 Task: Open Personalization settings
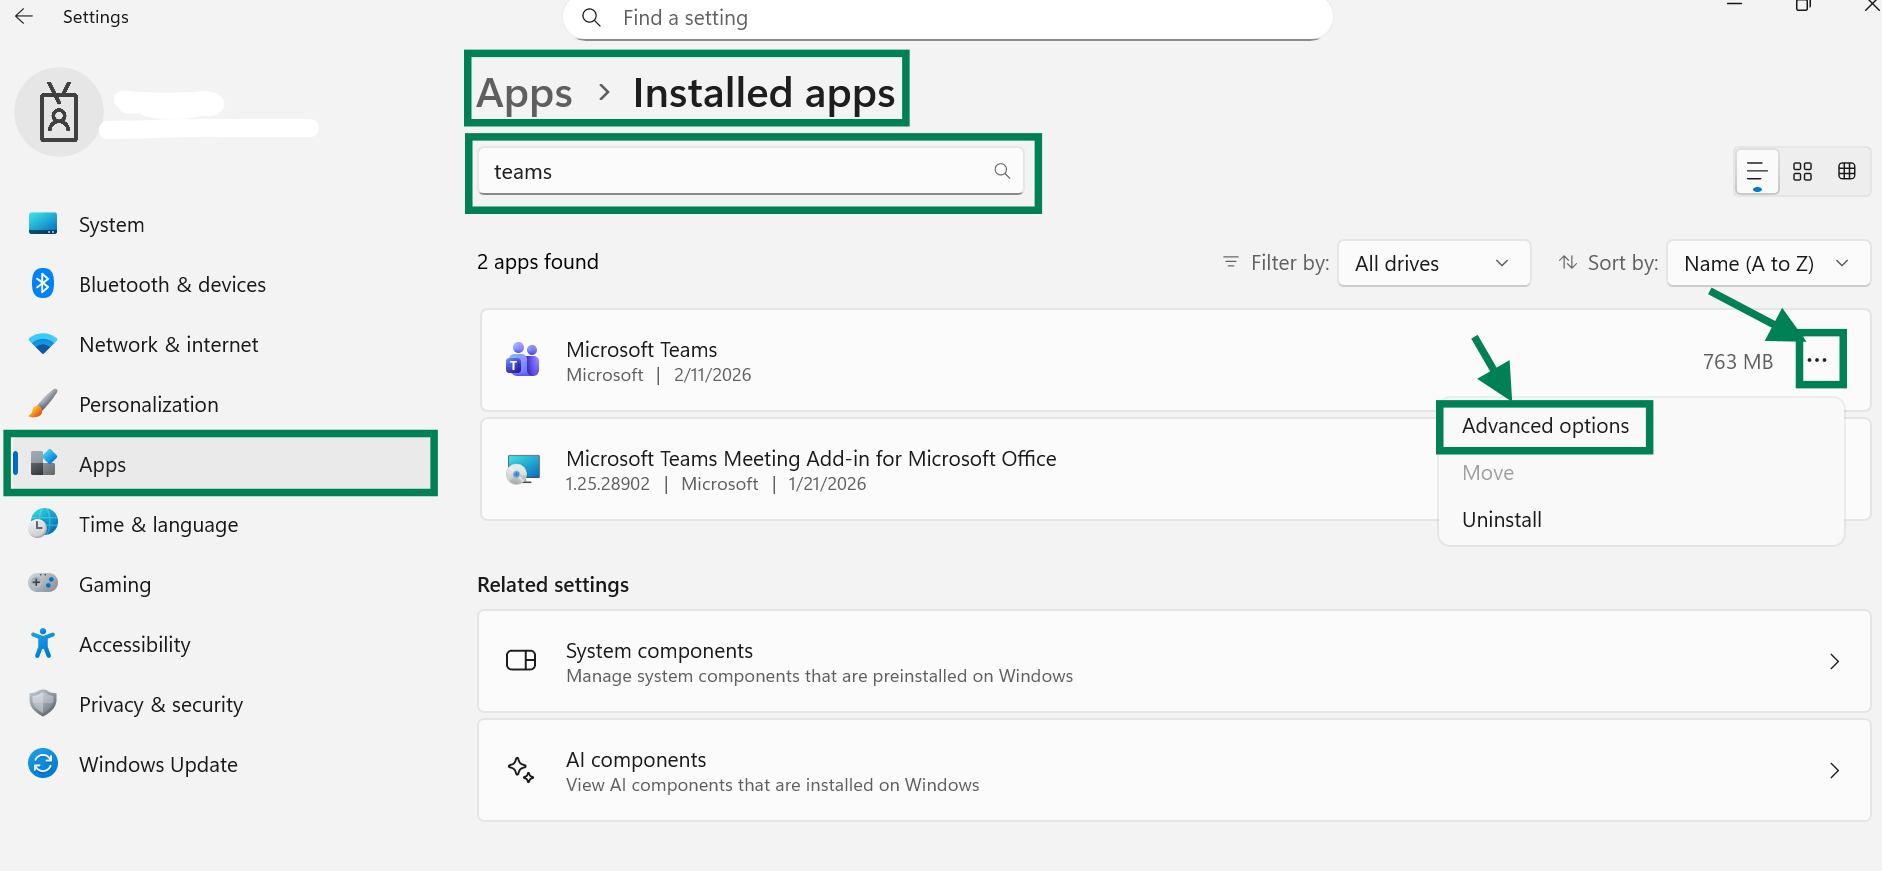click(x=220, y=405)
